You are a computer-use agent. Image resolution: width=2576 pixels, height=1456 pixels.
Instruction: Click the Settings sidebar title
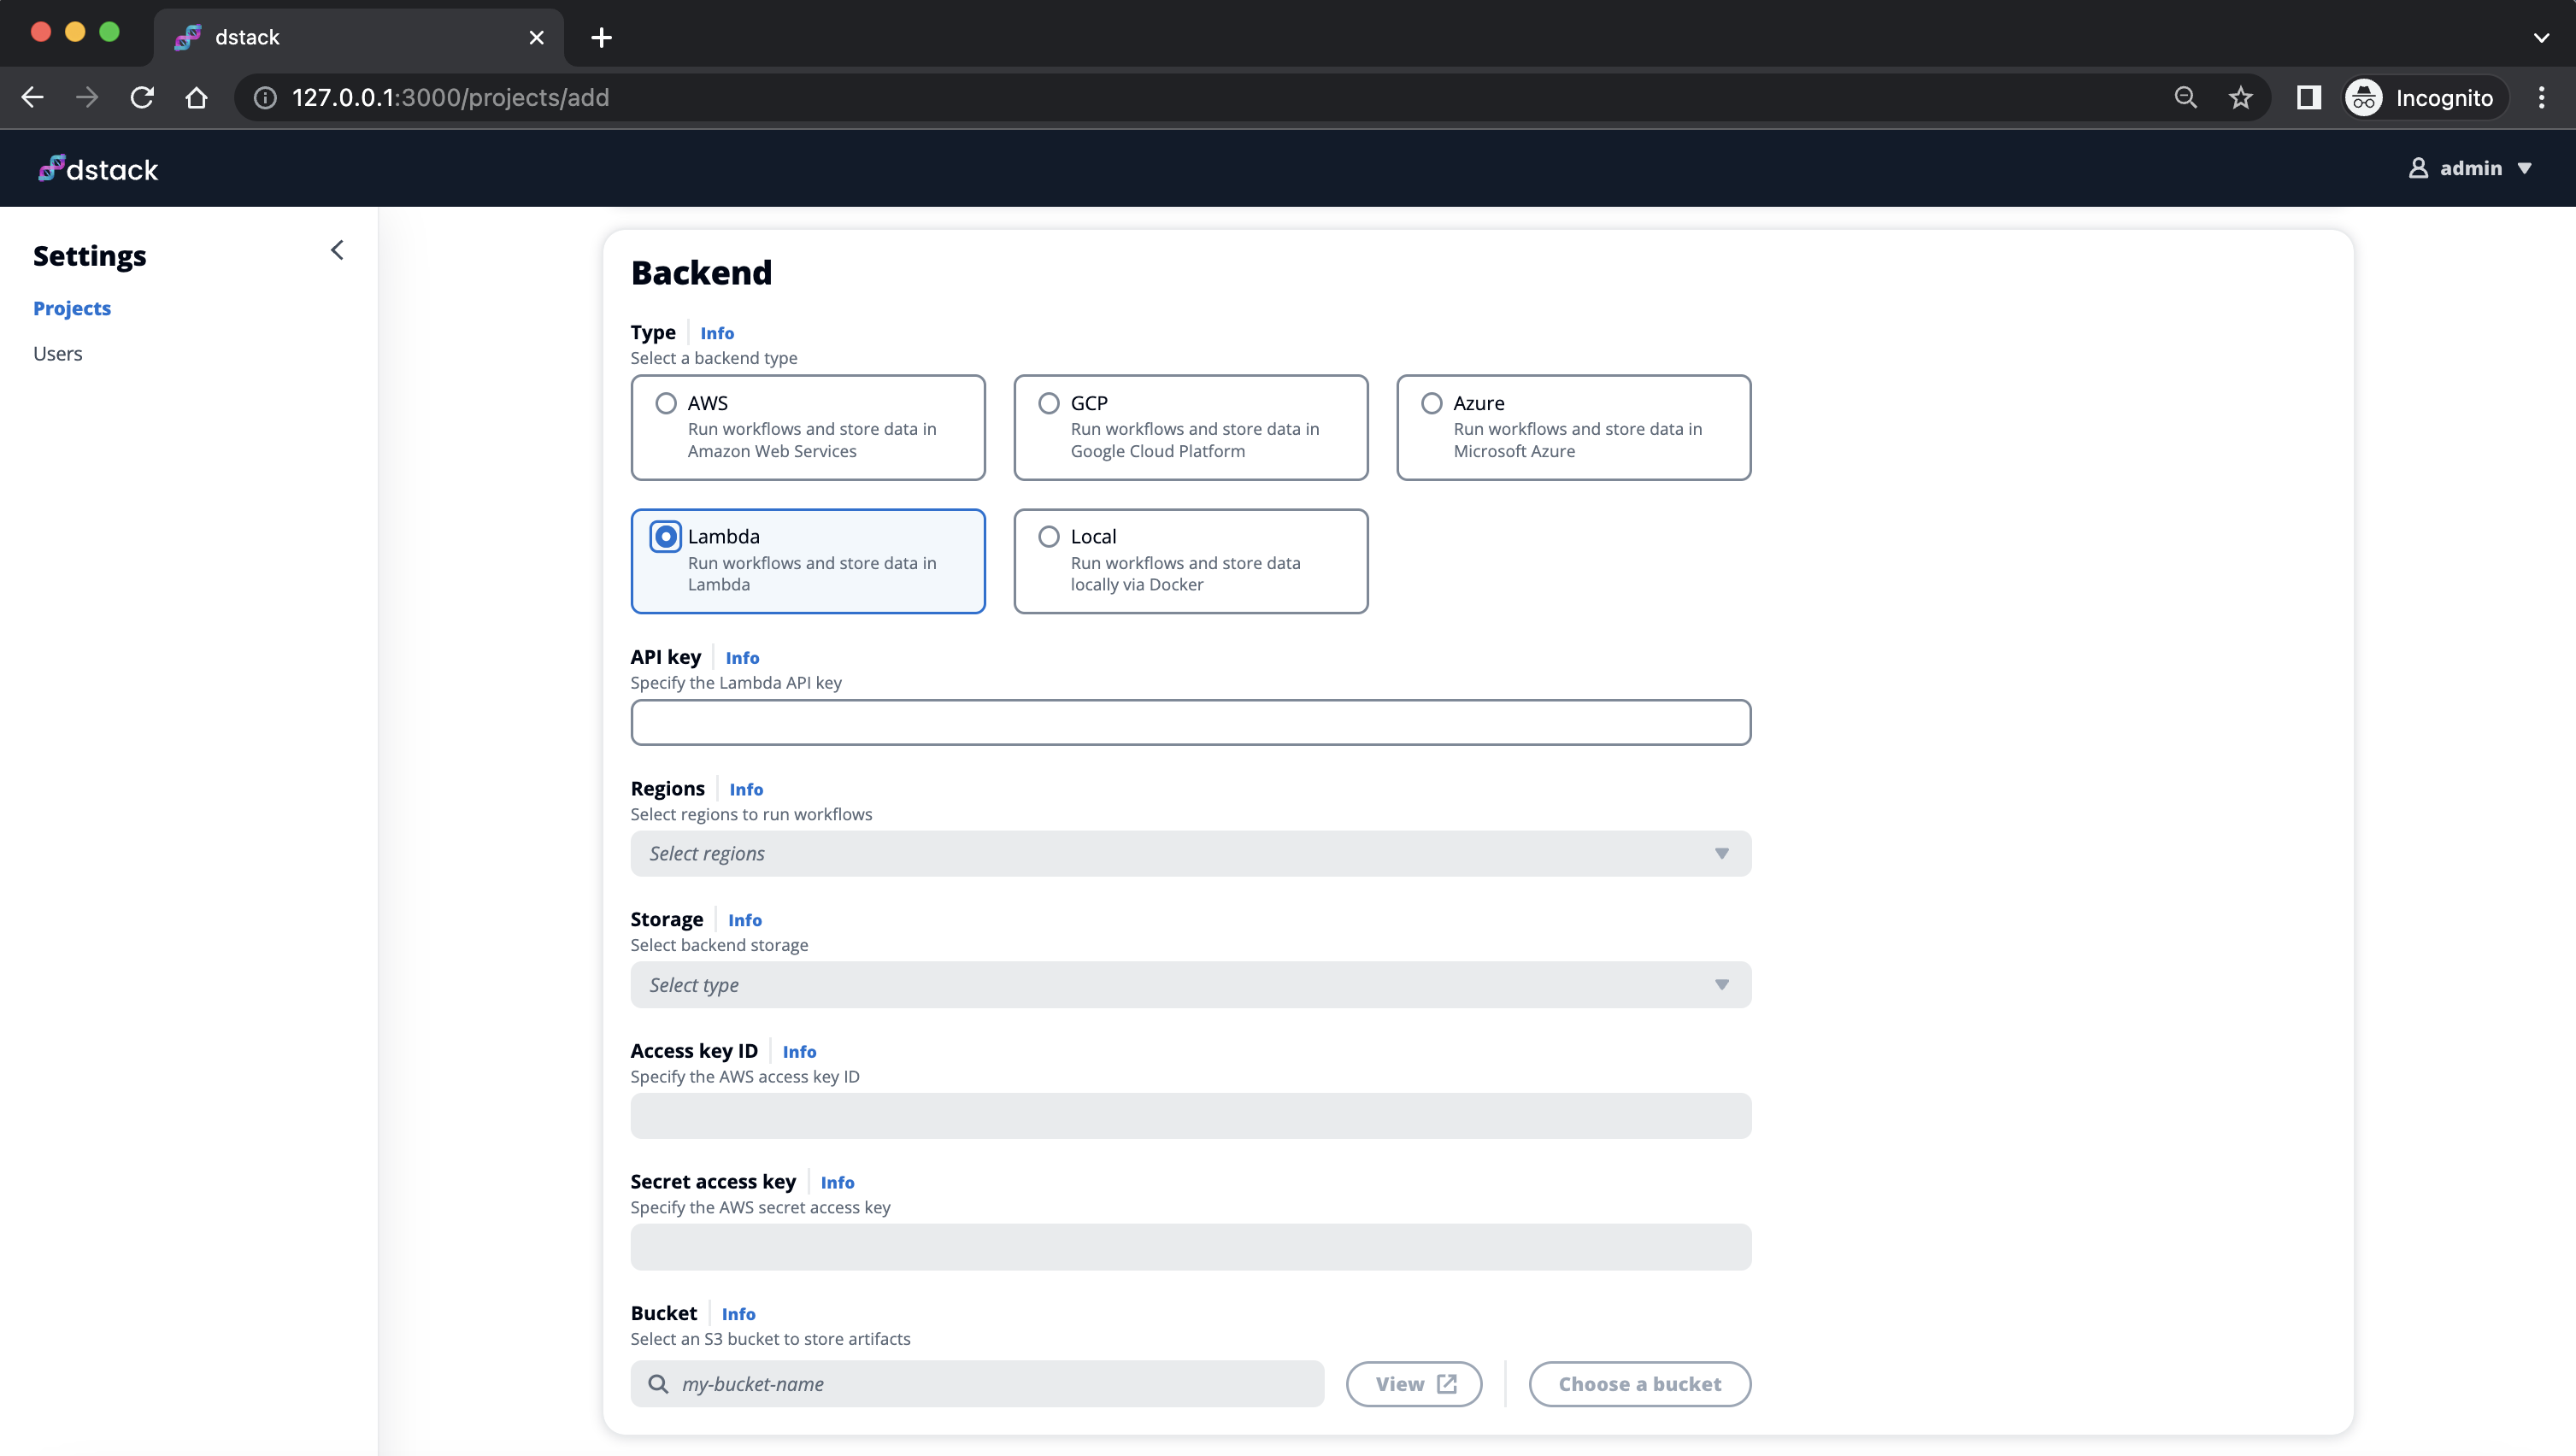(x=90, y=256)
